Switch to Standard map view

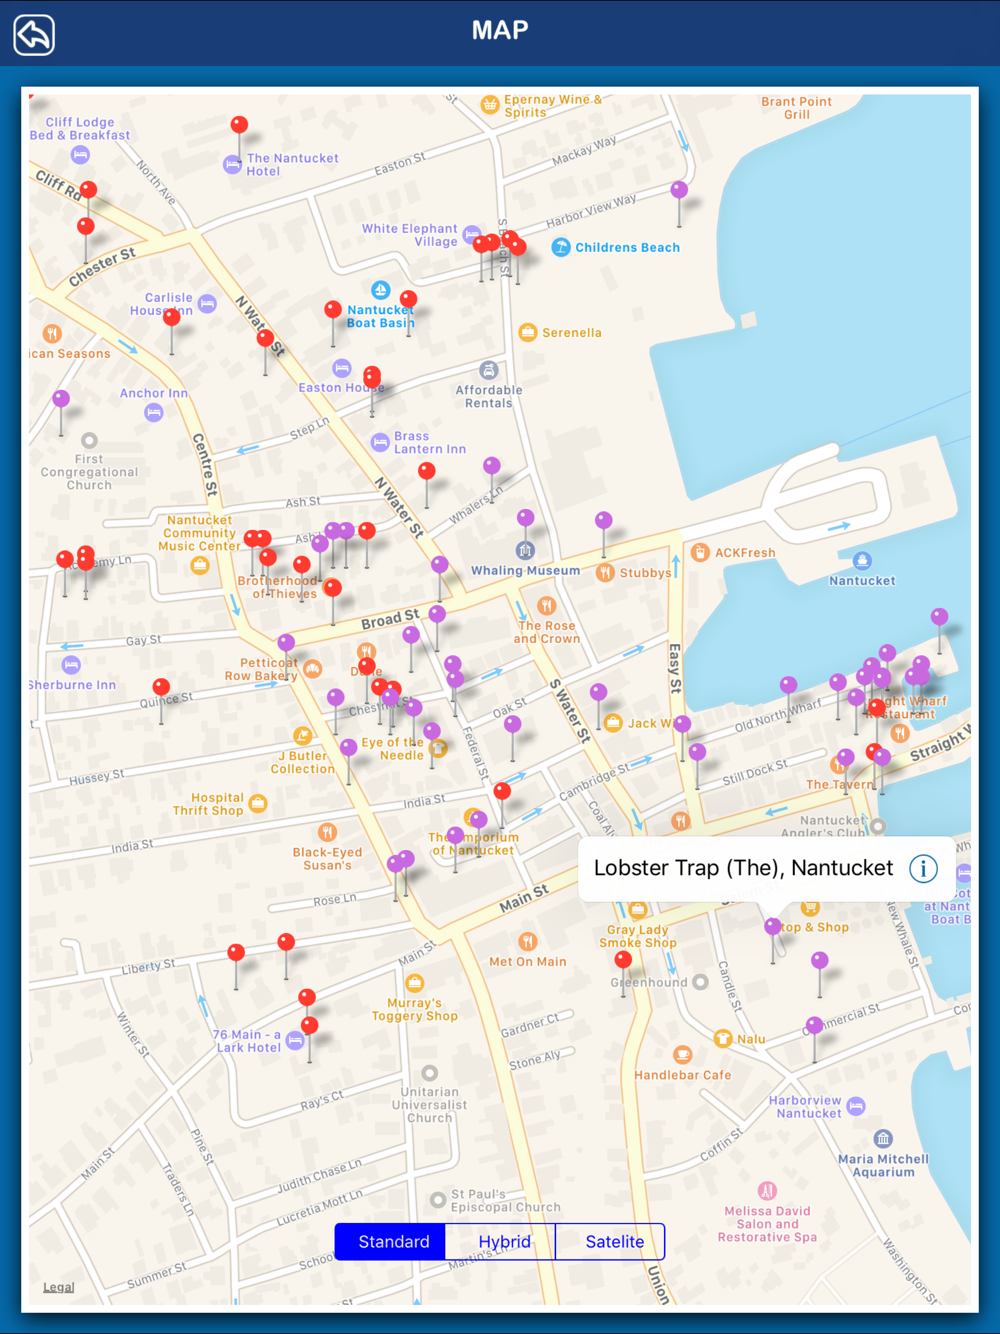point(390,1241)
